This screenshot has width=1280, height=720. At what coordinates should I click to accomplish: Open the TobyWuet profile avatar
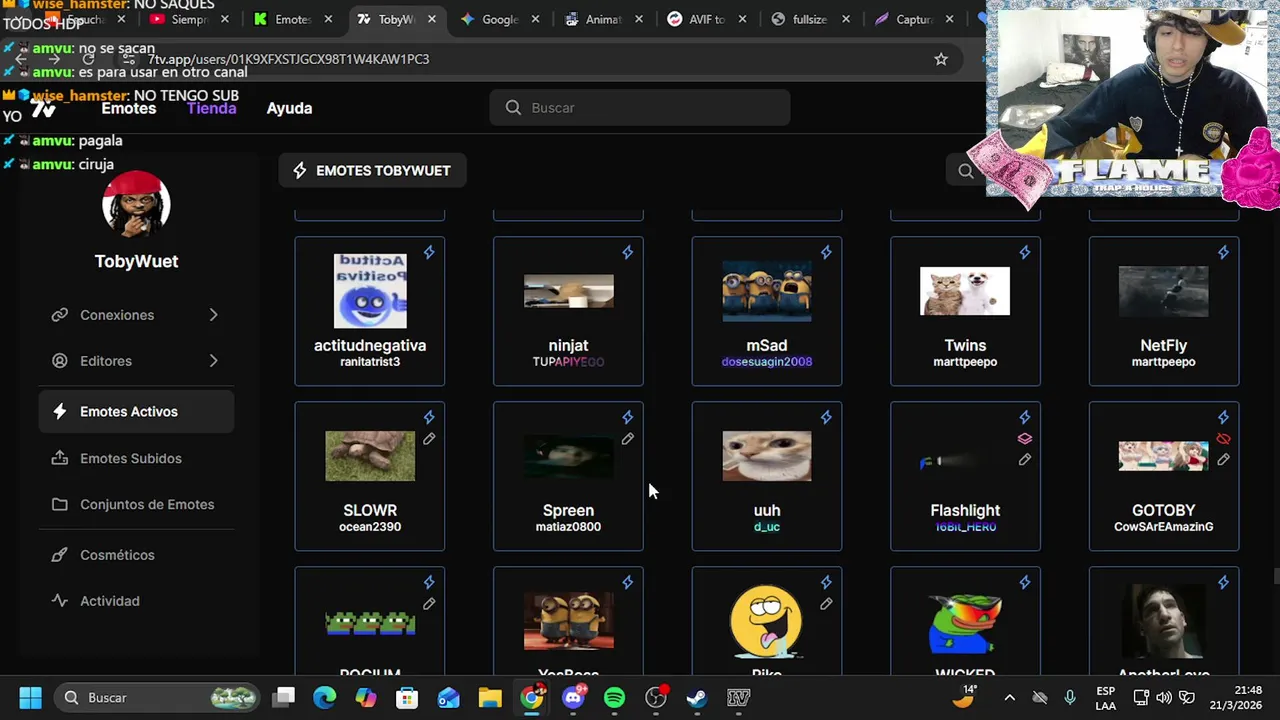[x=136, y=204]
